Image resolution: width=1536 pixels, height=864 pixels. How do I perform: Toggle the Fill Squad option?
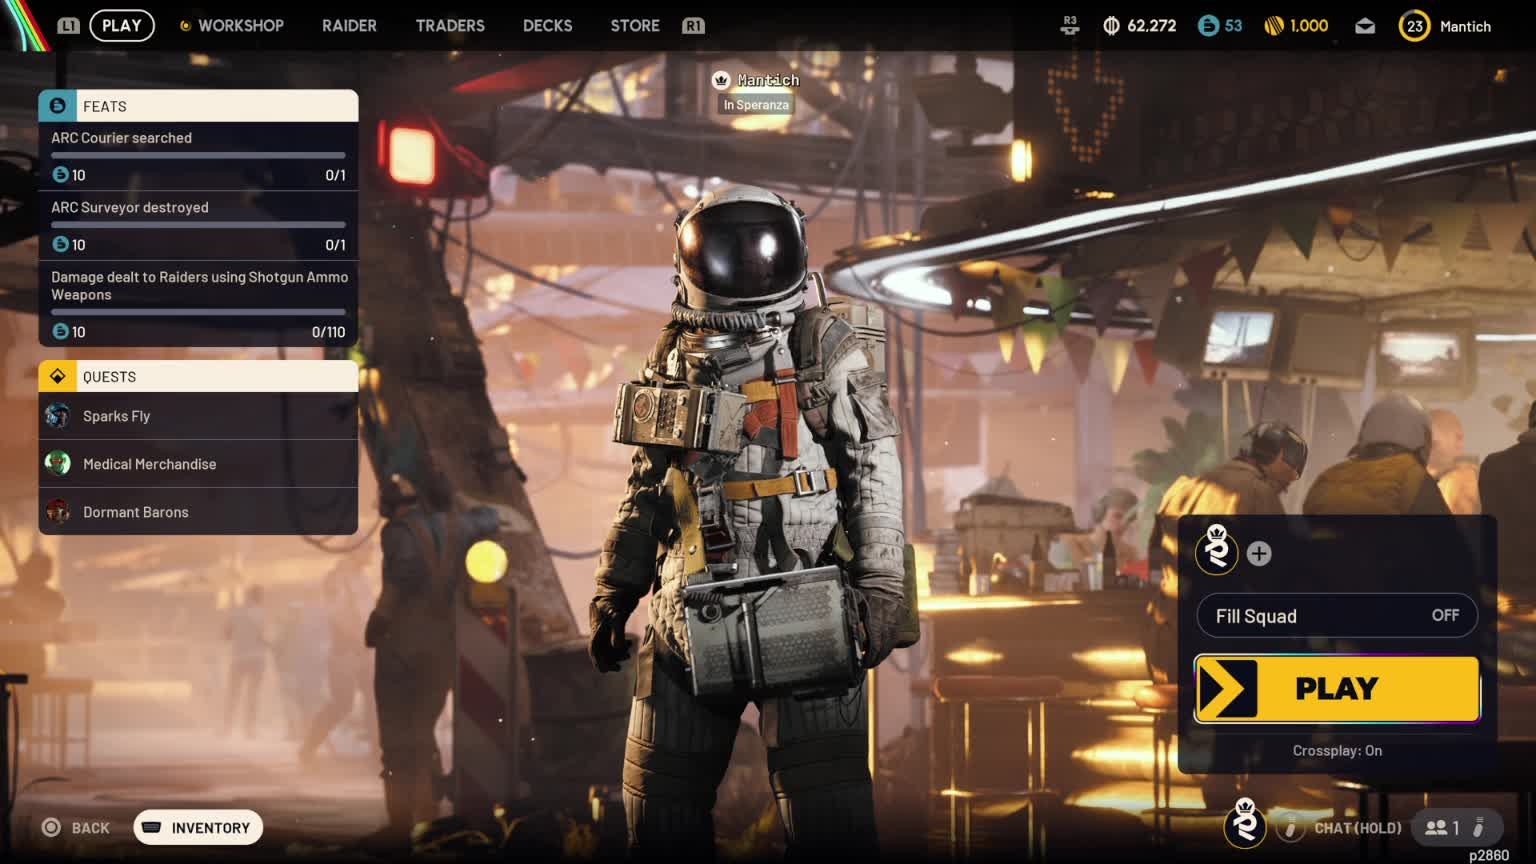click(1337, 616)
